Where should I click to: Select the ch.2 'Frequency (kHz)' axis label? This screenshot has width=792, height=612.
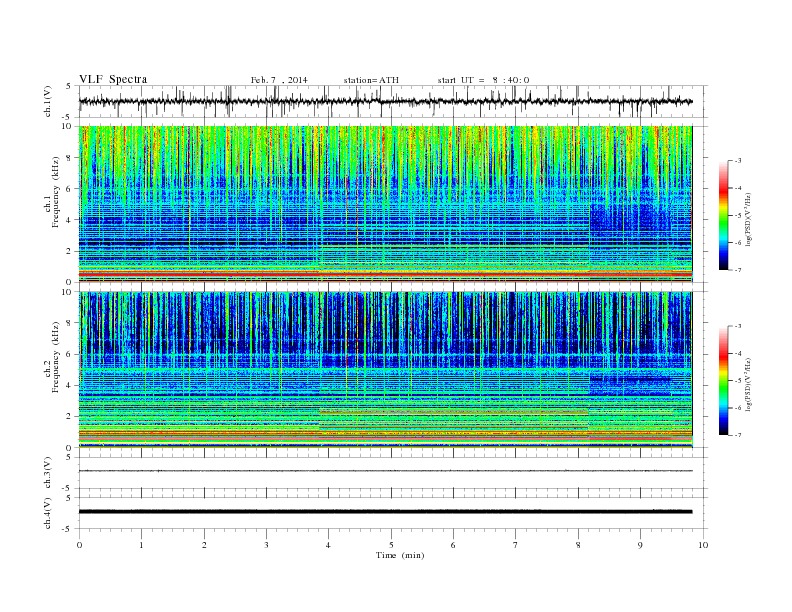pos(56,357)
